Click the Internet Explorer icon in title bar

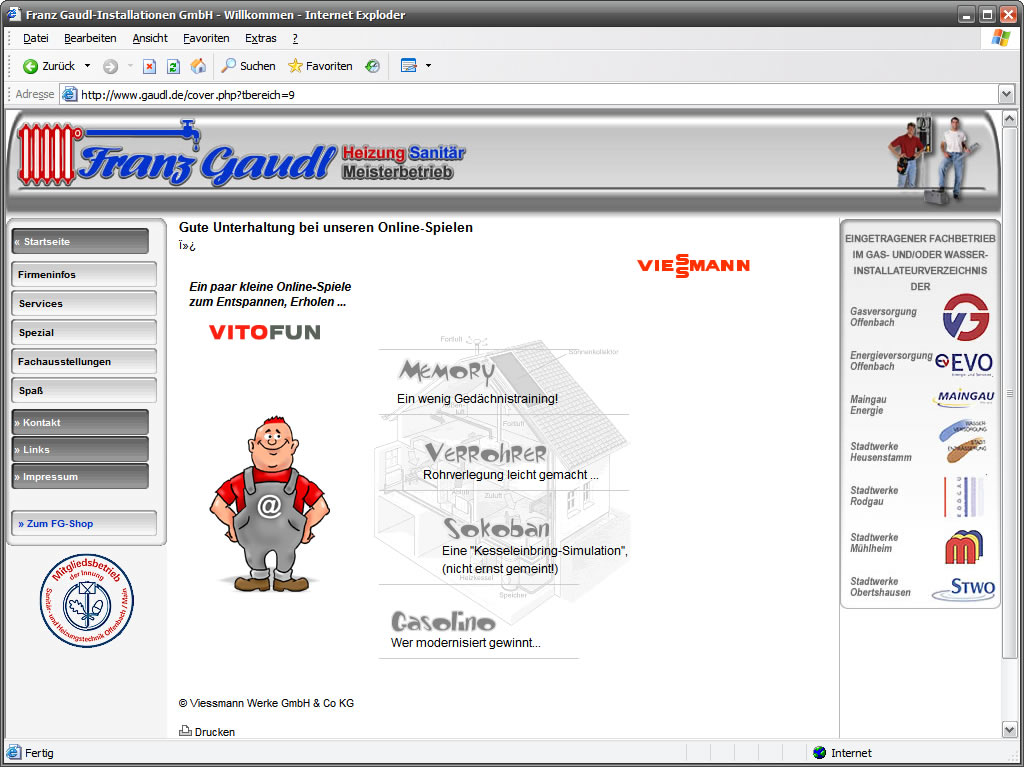pyautogui.click(x=14, y=14)
